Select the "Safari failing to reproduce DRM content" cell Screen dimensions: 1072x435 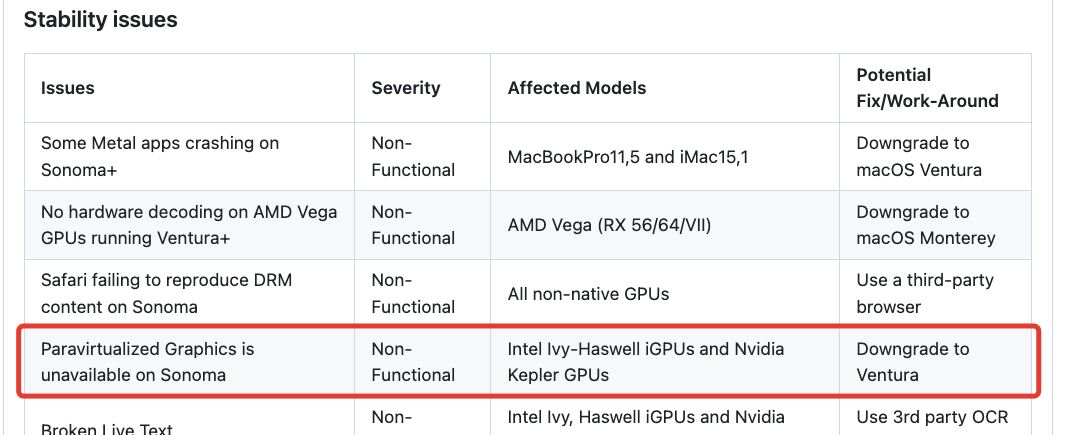tap(166, 293)
